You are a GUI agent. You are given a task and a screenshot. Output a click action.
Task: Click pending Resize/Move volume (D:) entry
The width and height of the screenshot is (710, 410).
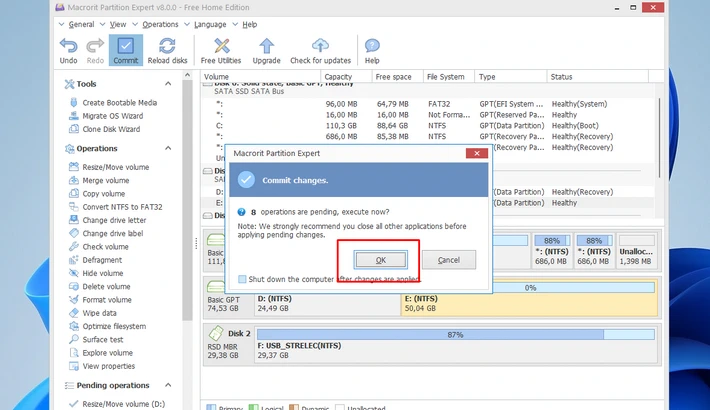pyautogui.click(x=117, y=404)
